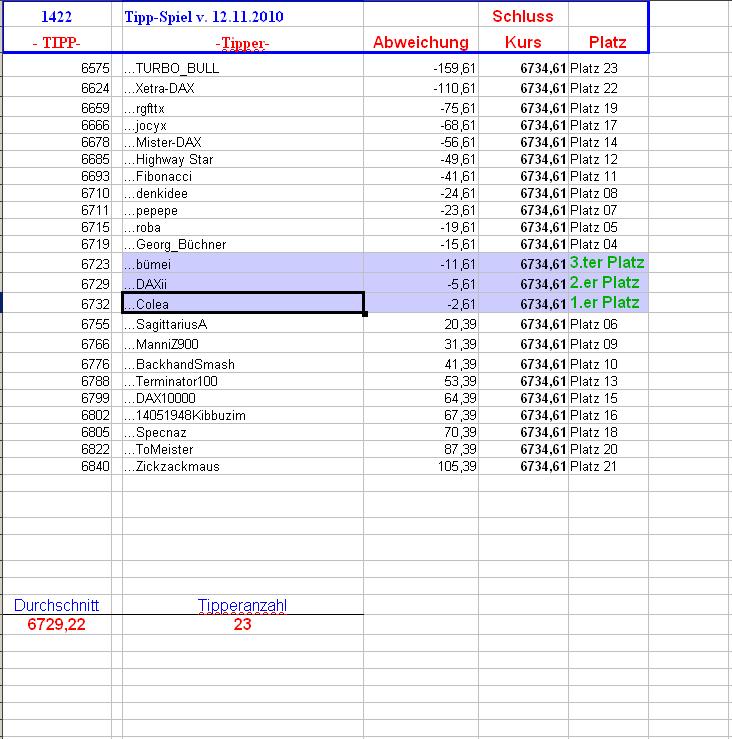Select the ...Zickzackmaus cell

(x=243, y=466)
